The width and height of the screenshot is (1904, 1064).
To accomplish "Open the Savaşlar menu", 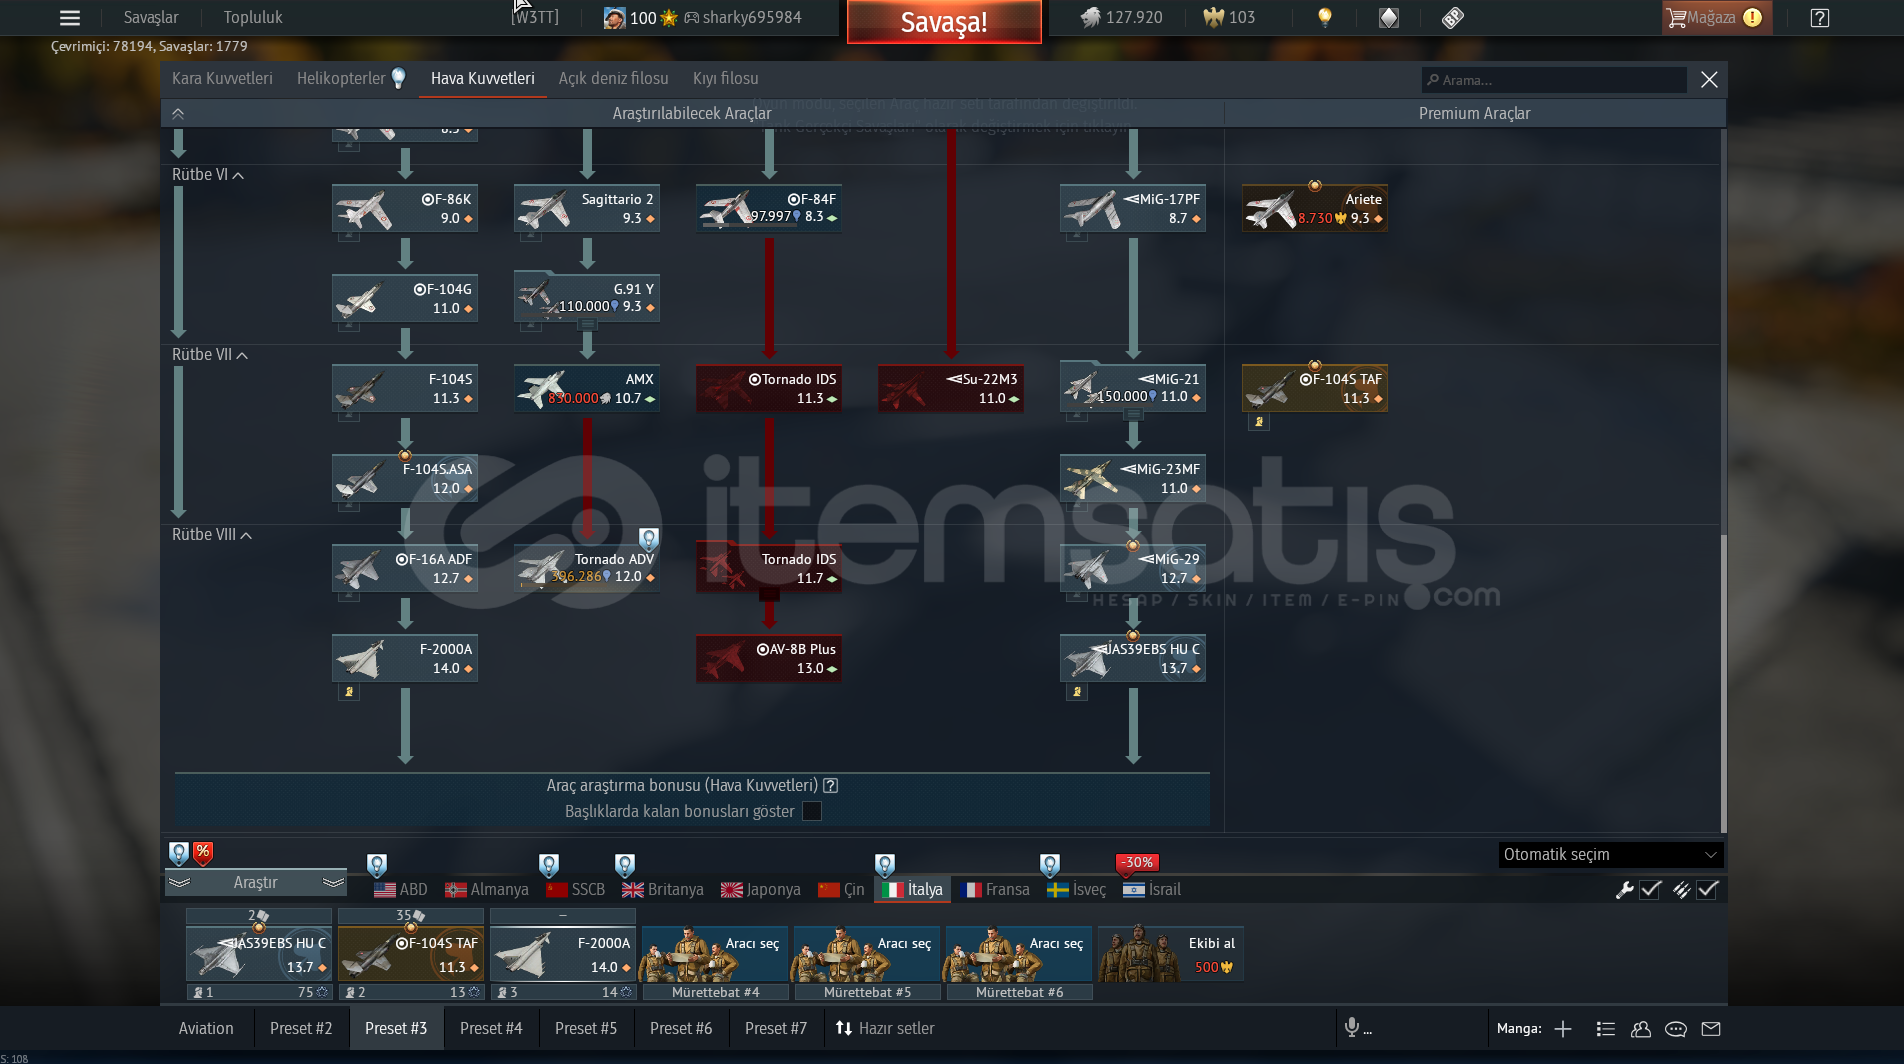I will click(151, 17).
